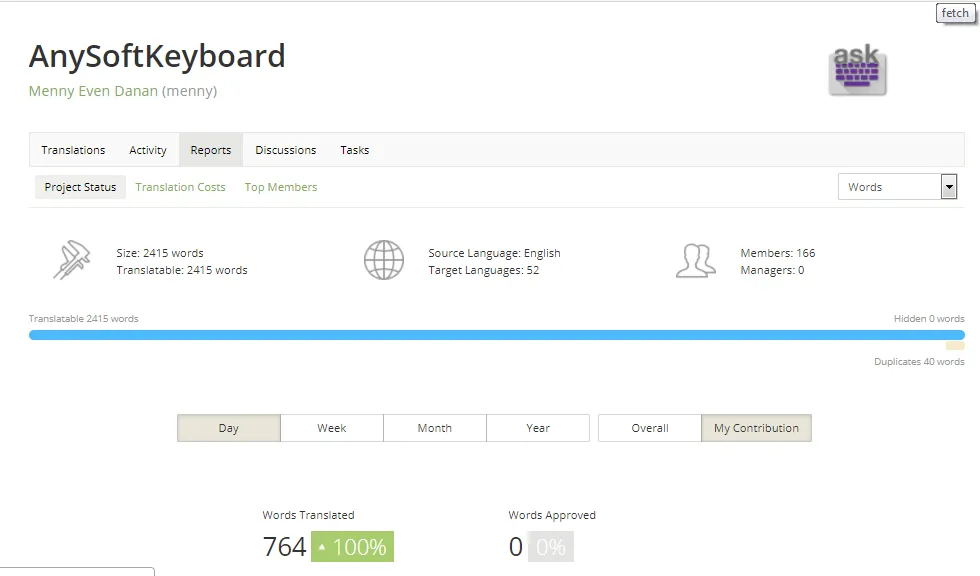Switch period to Week
Image resolution: width=980 pixels, height=576 pixels.
point(332,428)
